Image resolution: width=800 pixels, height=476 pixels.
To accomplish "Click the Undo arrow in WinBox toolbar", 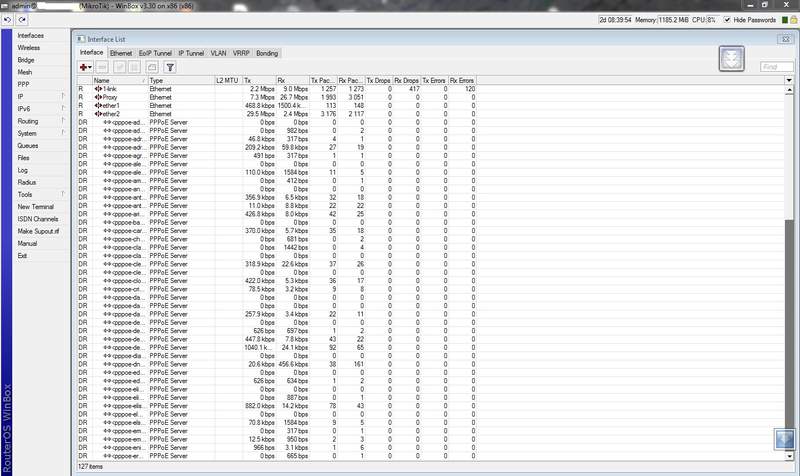I will 7,20.
